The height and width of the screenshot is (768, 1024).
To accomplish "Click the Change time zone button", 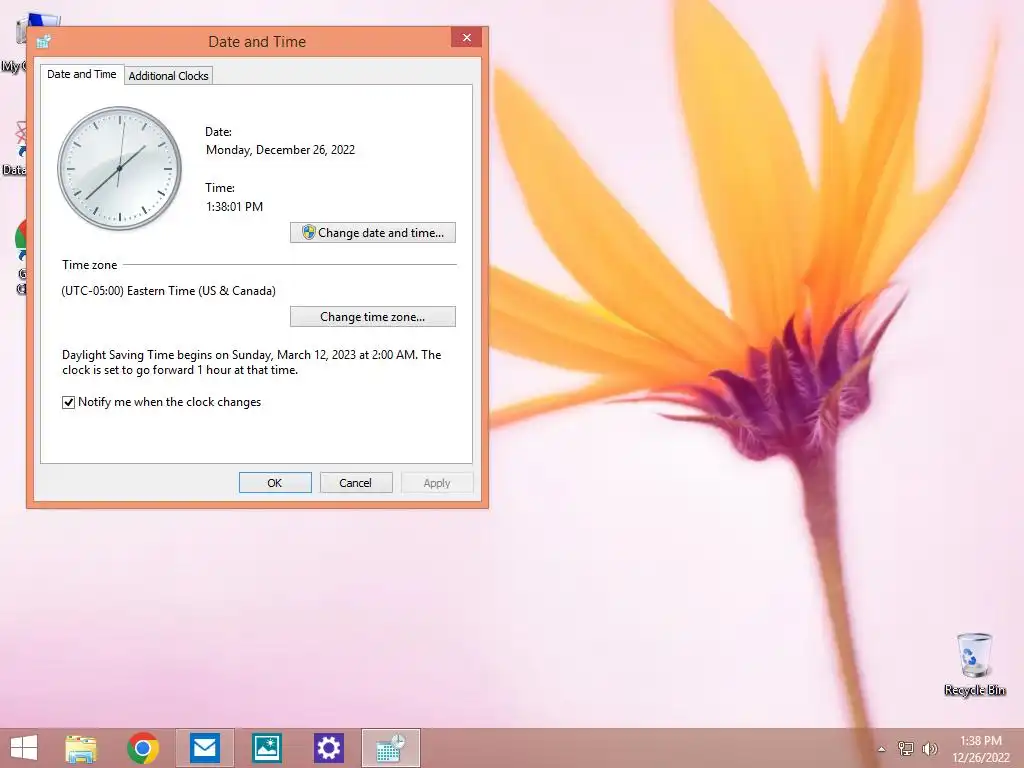I will click(x=372, y=317).
